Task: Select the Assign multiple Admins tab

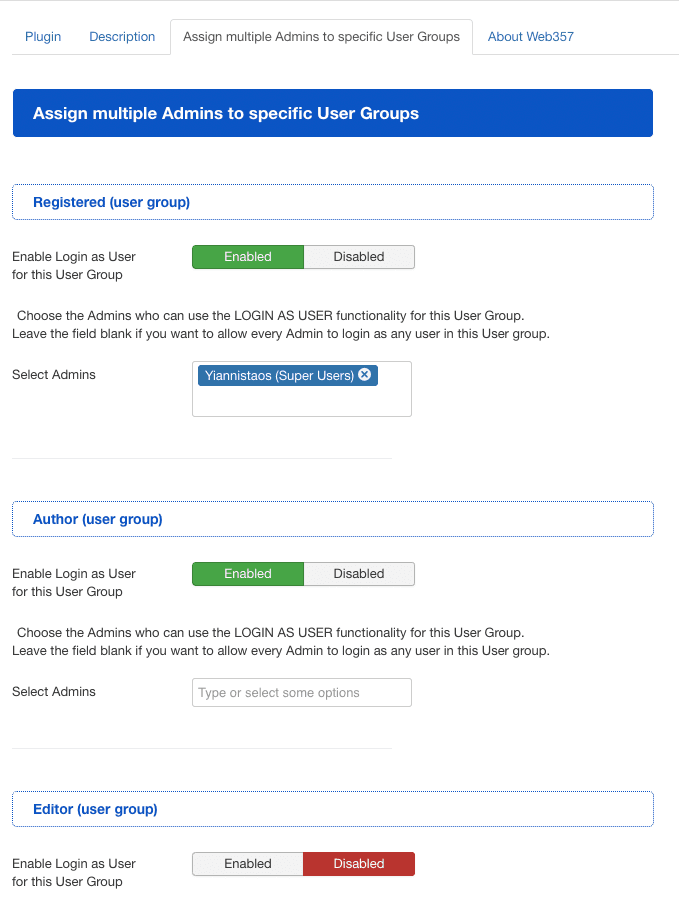Action: coord(320,36)
